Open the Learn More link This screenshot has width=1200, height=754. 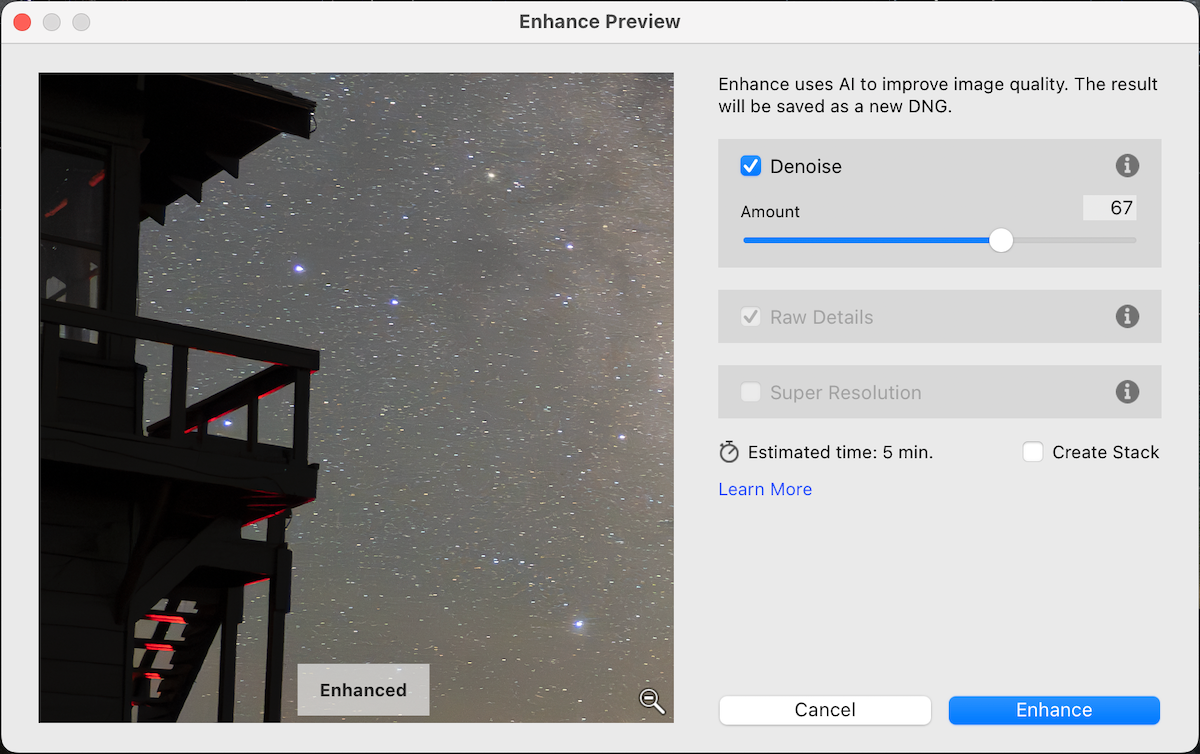[764, 489]
